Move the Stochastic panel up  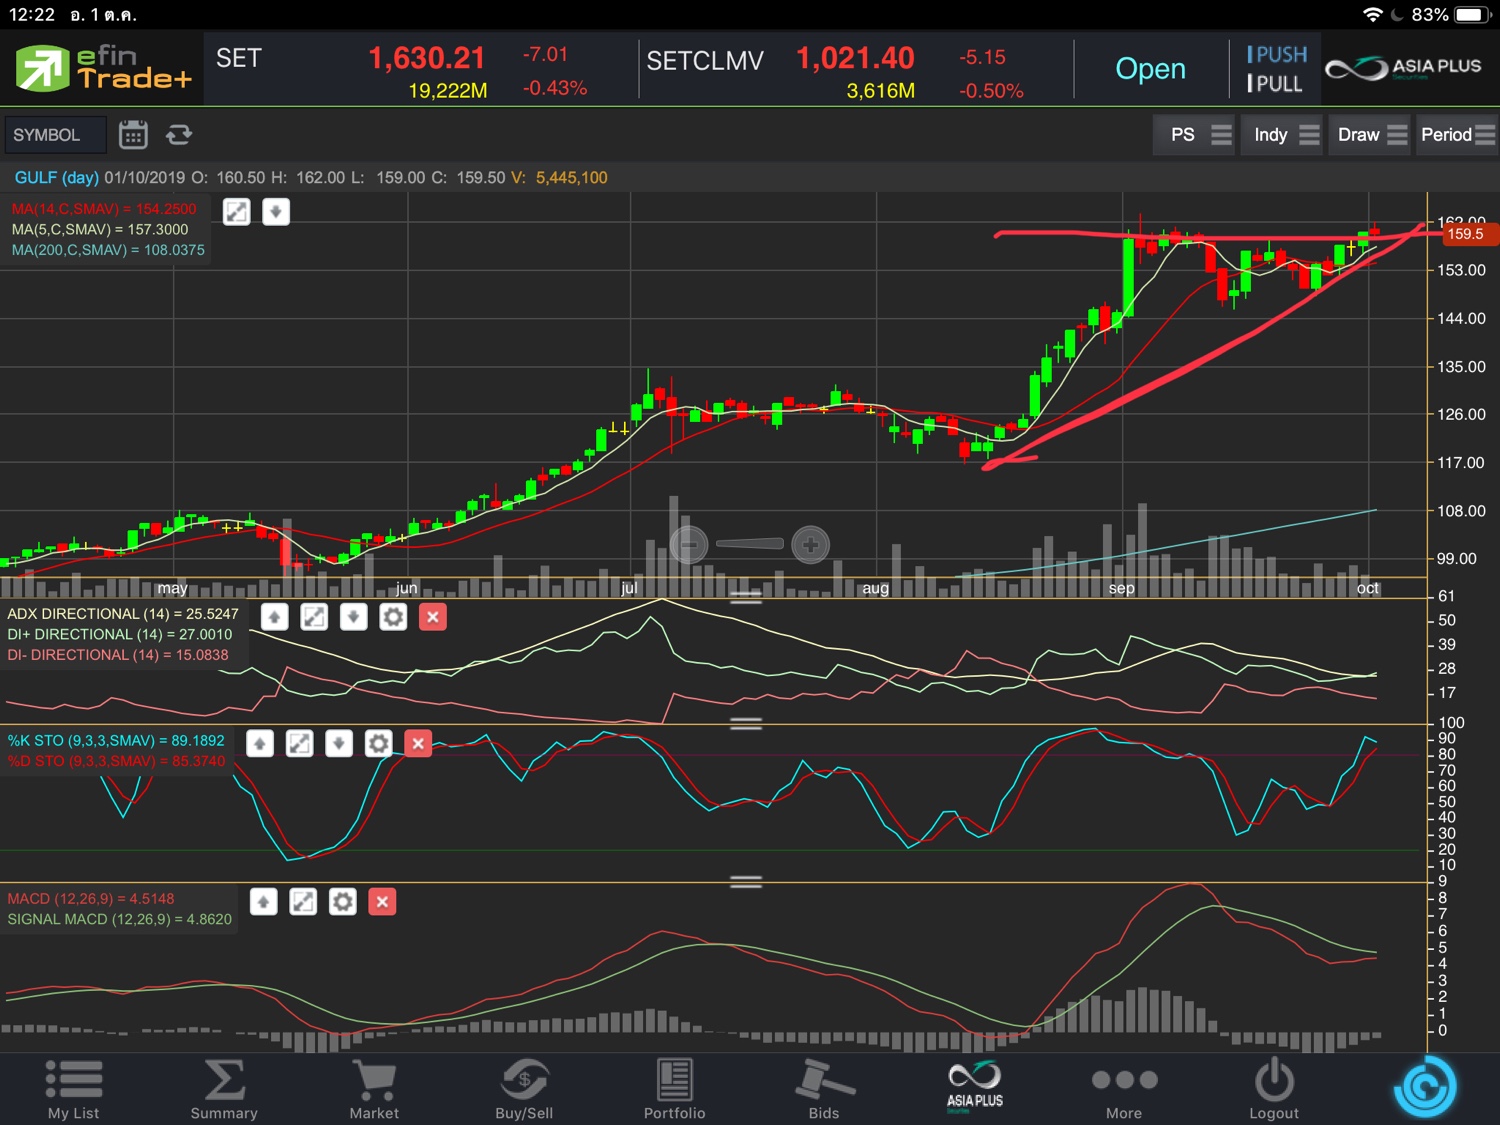coord(260,743)
